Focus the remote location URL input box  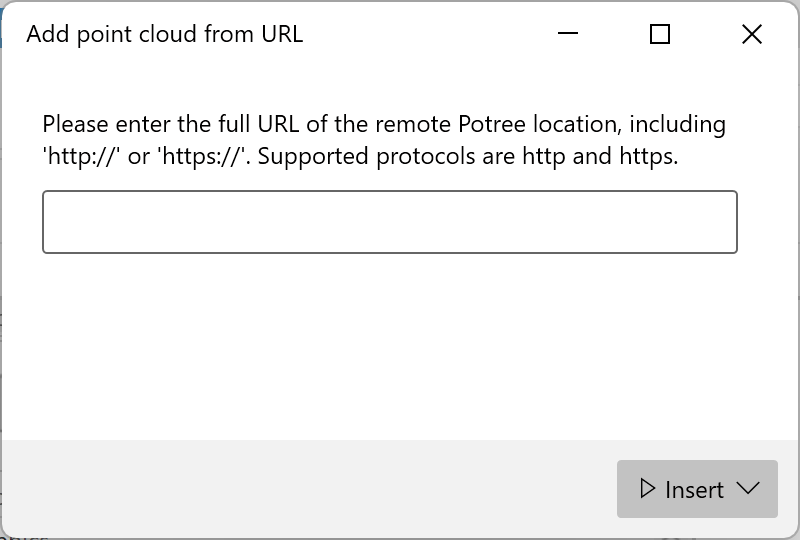389,222
